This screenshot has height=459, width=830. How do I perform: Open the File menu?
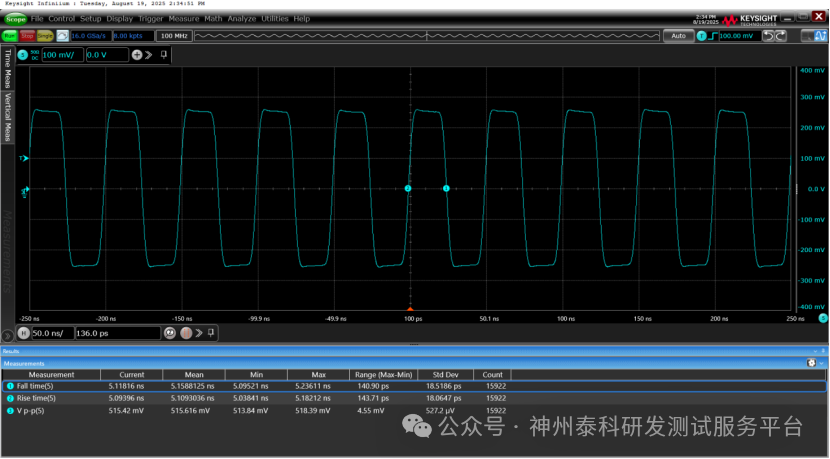(37, 19)
